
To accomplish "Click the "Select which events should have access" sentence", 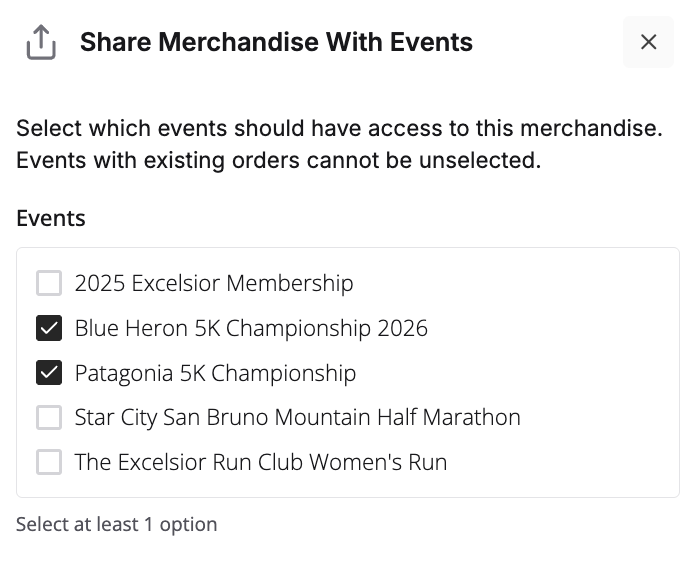I will [339, 128].
